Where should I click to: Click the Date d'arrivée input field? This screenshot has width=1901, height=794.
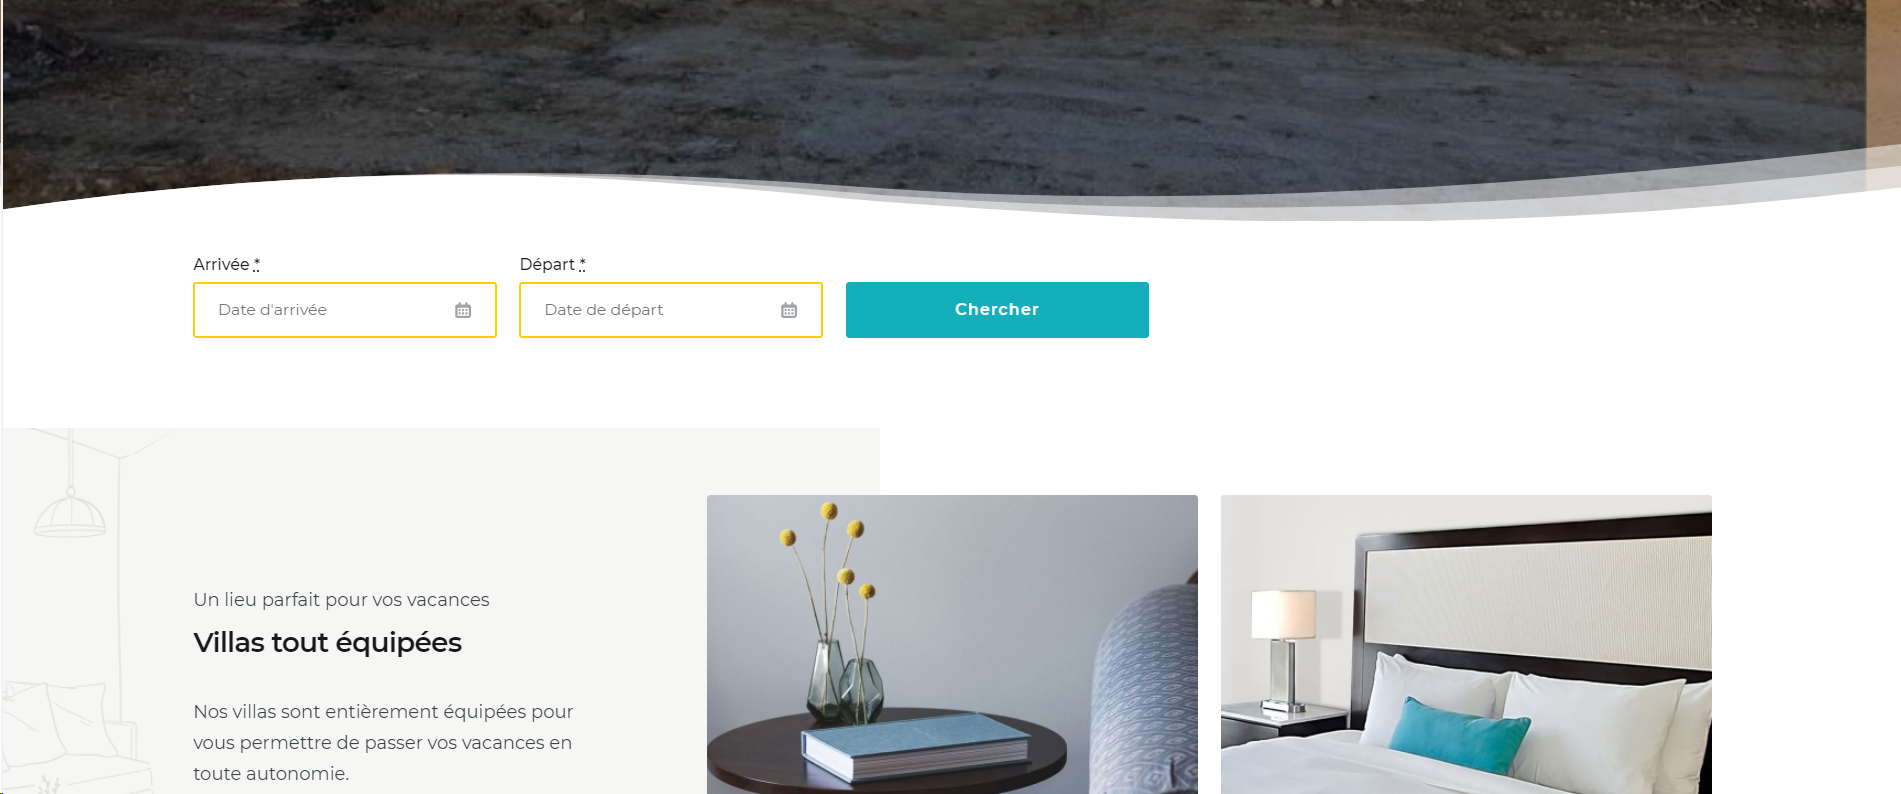pos(345,310)
